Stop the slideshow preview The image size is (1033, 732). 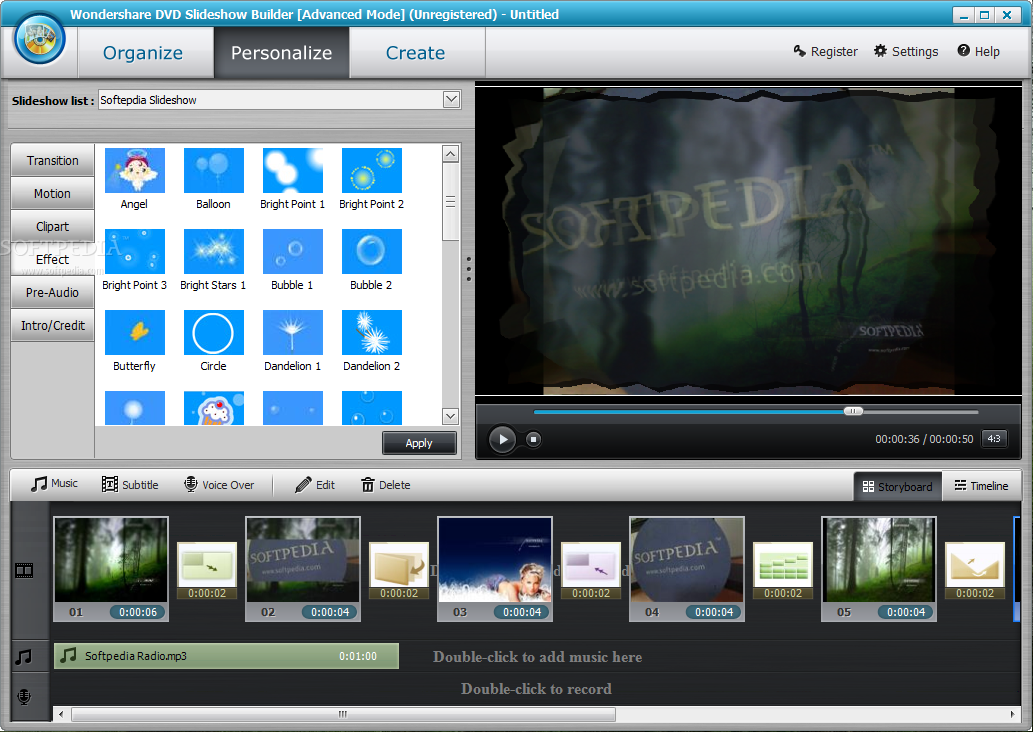click(x=534, y=439)
